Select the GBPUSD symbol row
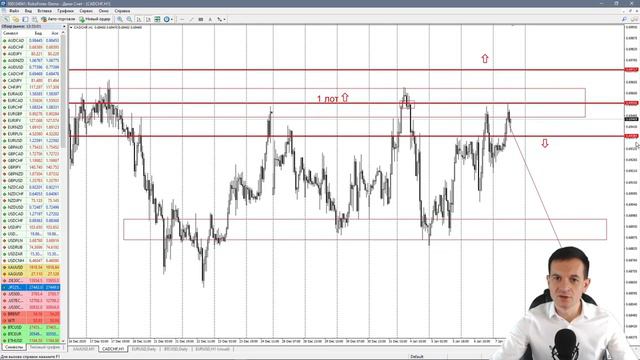Viewport: 640px width, 360px height. [x=31, y=180]
